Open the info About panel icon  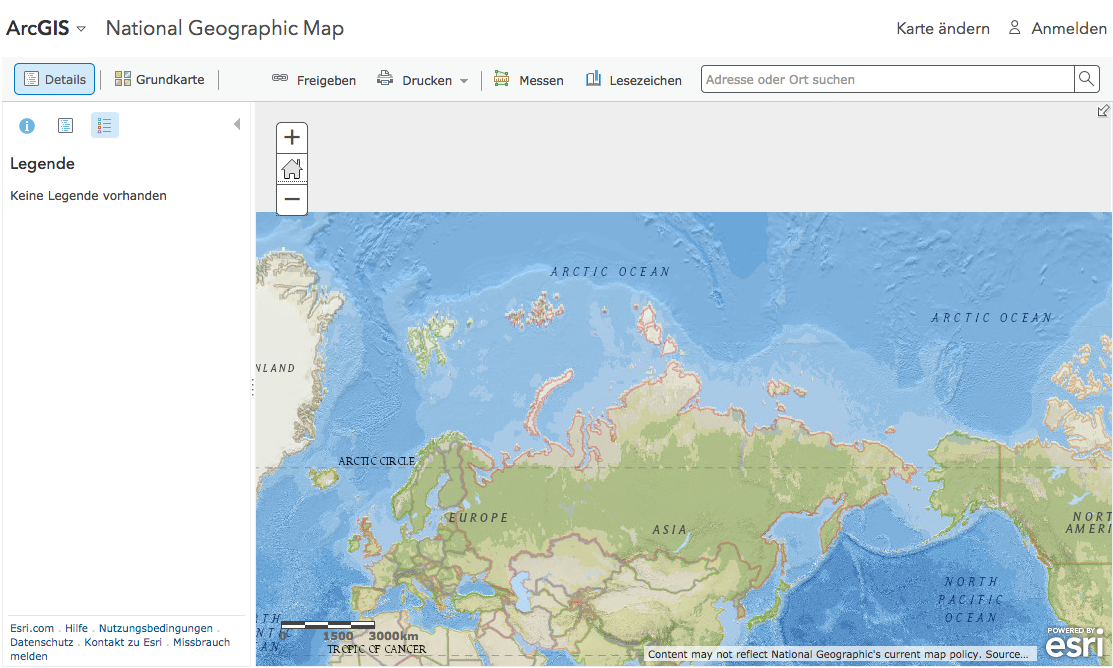27,126
